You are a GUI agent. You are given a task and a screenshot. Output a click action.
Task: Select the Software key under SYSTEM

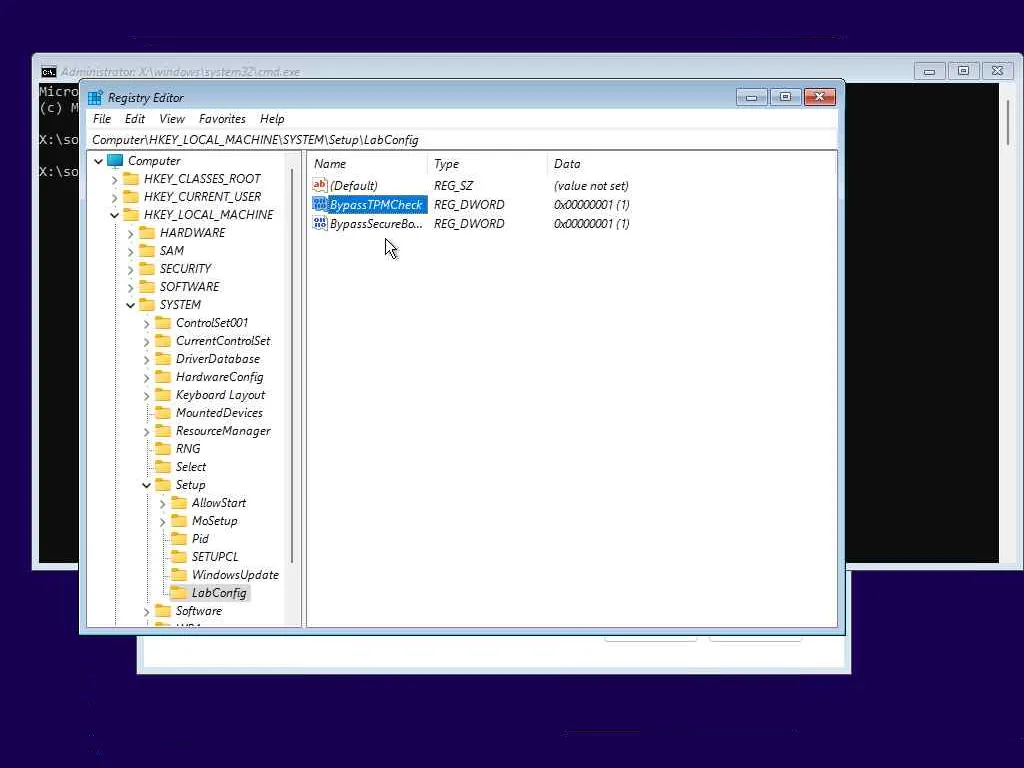[x=199, y=611]
